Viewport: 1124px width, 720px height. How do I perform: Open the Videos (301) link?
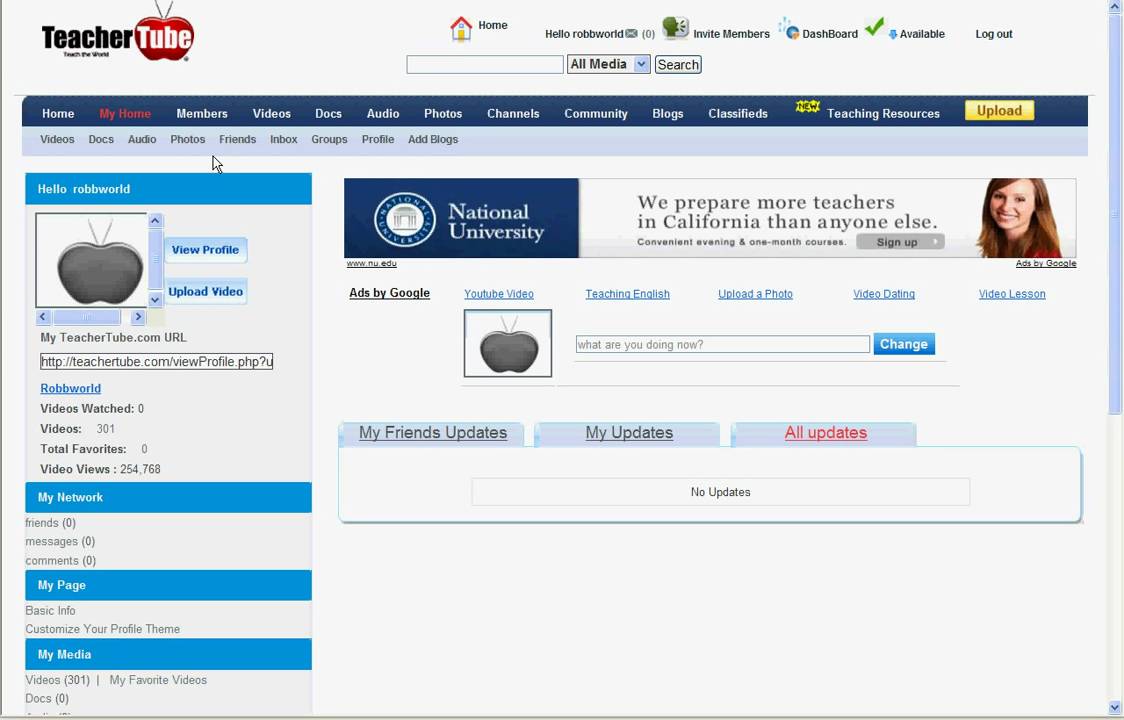tap(57, 680)
